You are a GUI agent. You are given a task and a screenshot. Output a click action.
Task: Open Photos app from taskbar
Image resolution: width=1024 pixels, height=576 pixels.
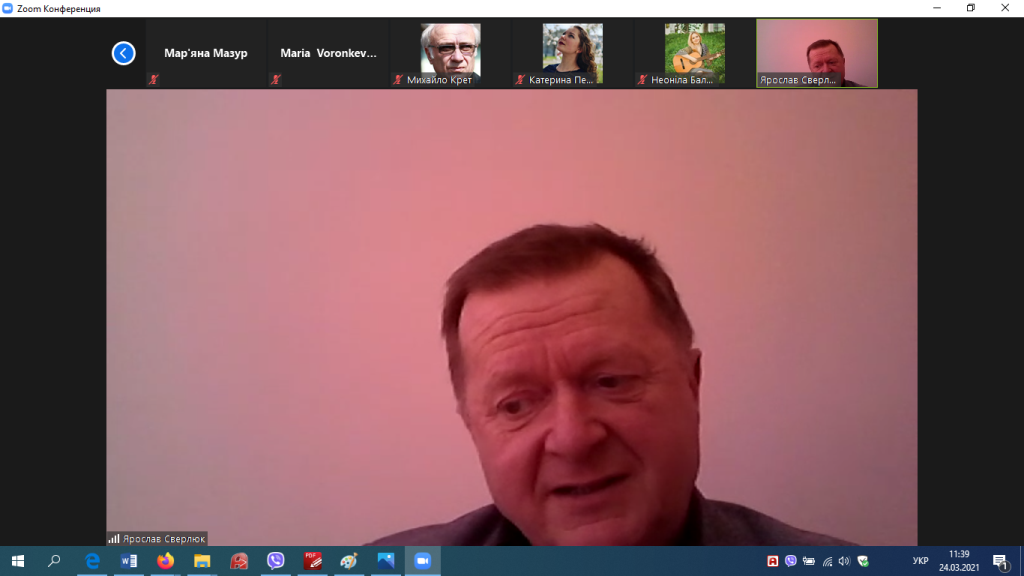pyautogui.click(x=386, y=561)
